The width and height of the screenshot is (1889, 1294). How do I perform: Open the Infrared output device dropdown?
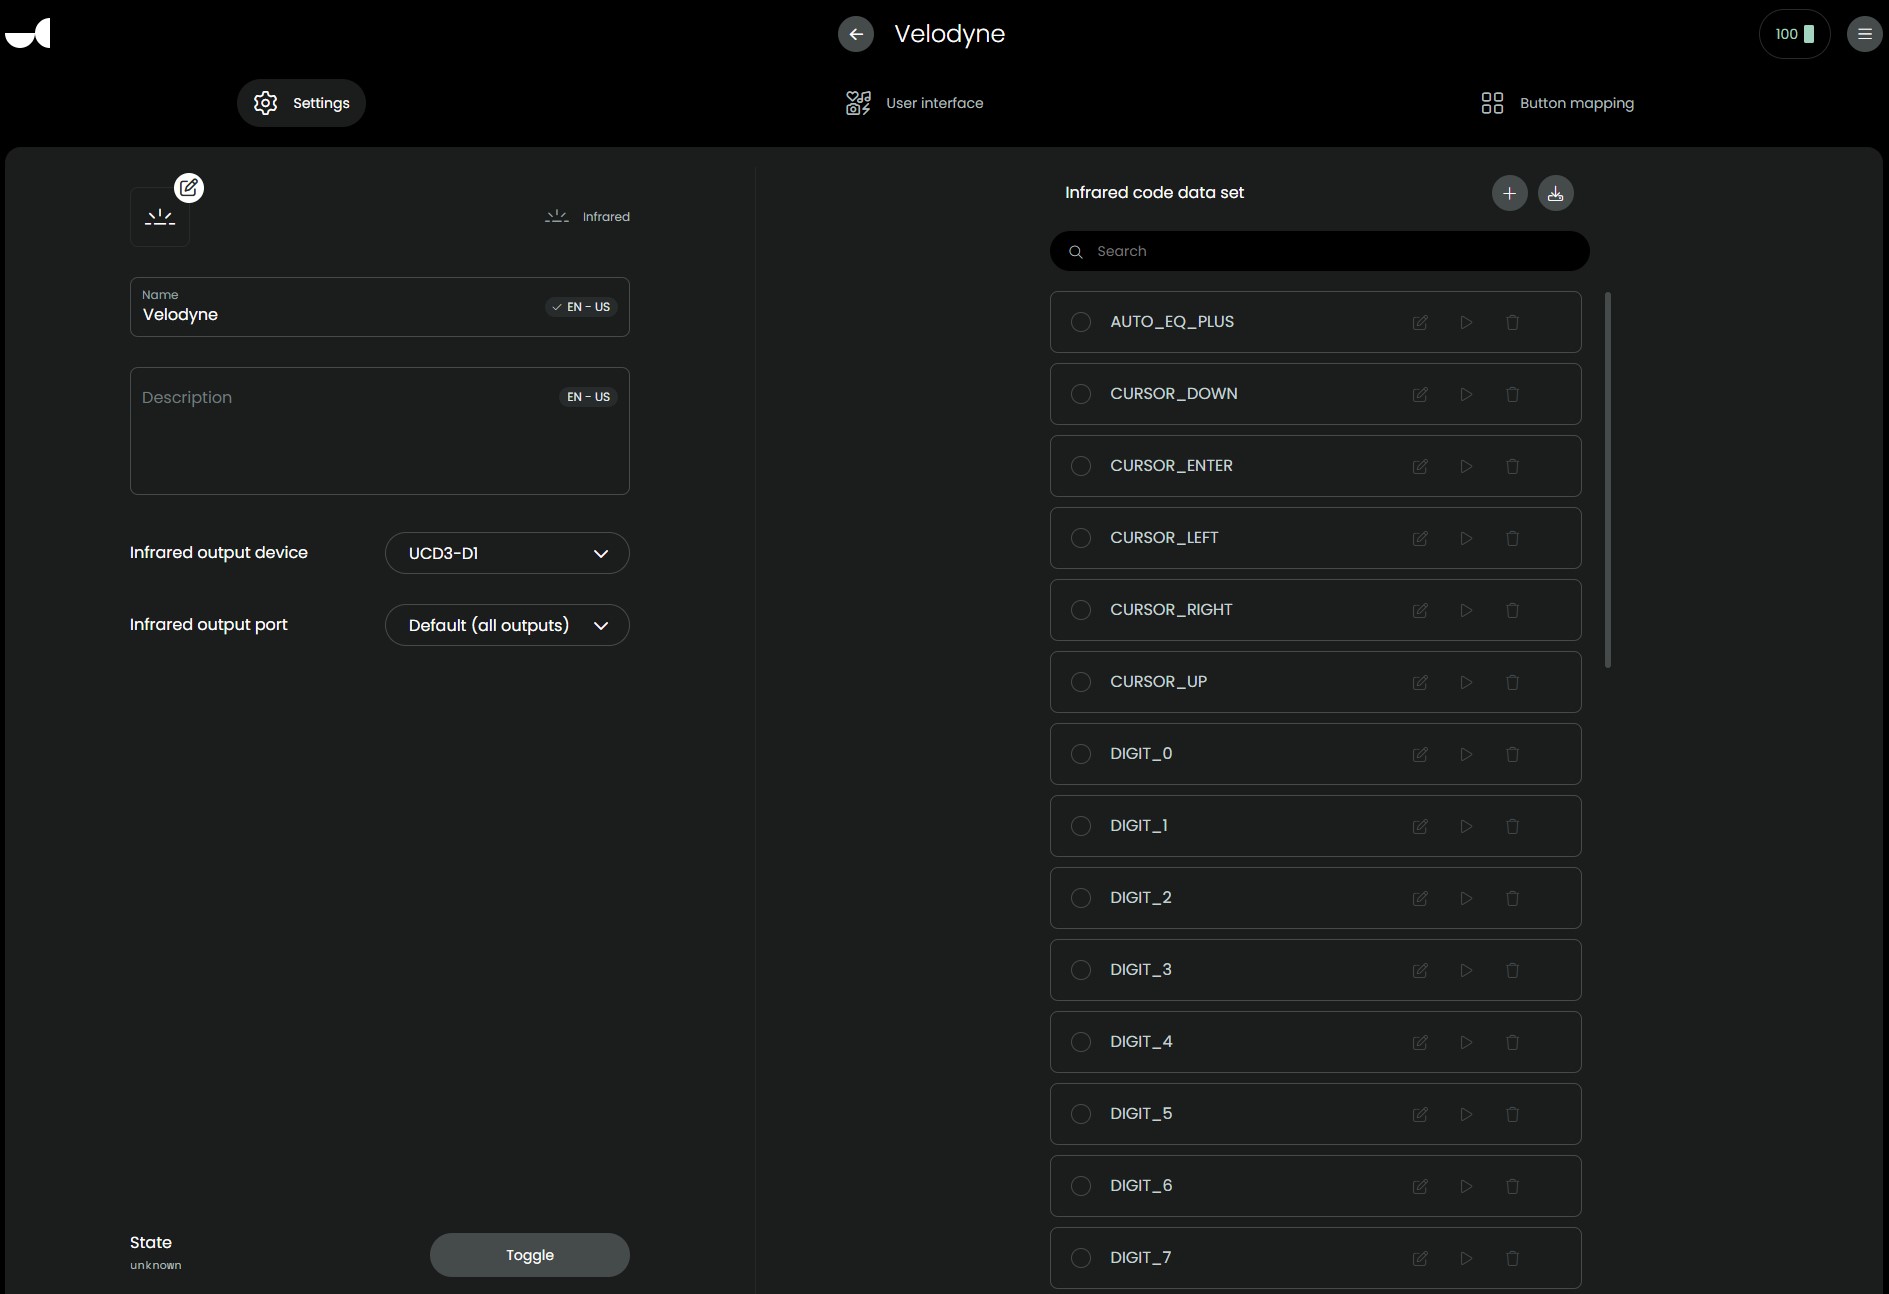[507, 553]
